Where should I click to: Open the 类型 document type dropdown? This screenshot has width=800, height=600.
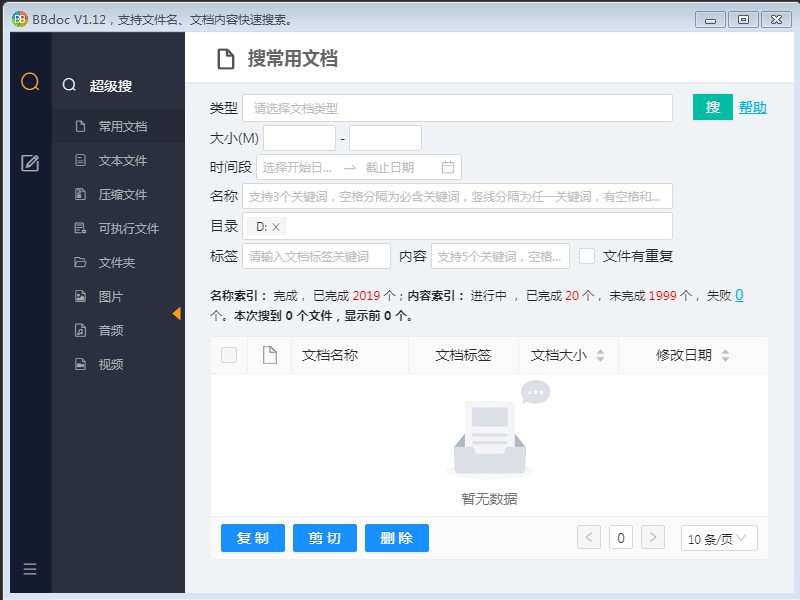[457, 108]
